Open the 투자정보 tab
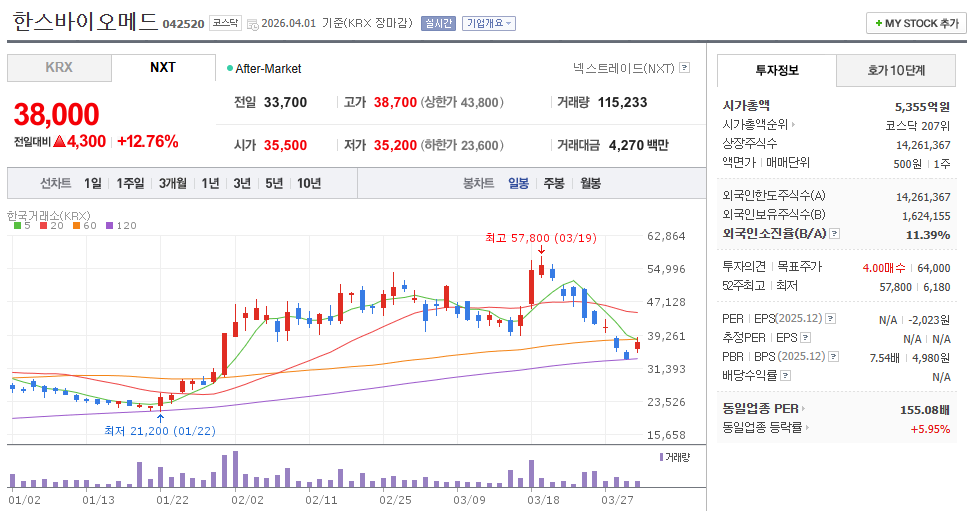 coord(777,71)
